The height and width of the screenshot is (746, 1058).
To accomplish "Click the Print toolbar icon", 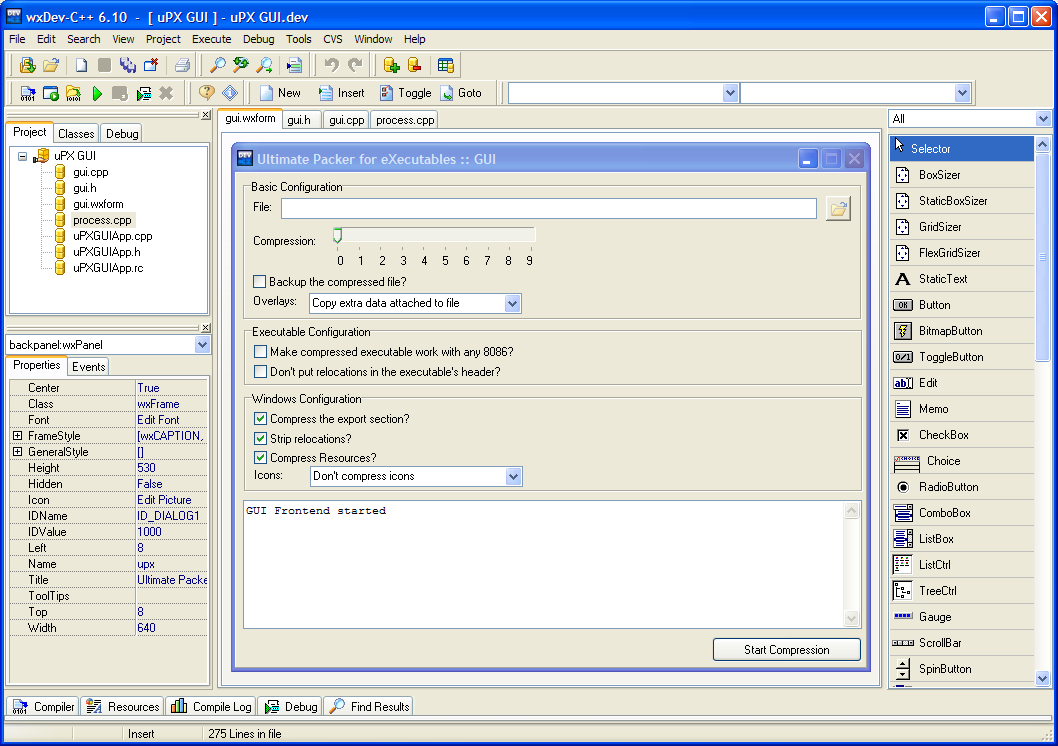I will coord(182,65).
